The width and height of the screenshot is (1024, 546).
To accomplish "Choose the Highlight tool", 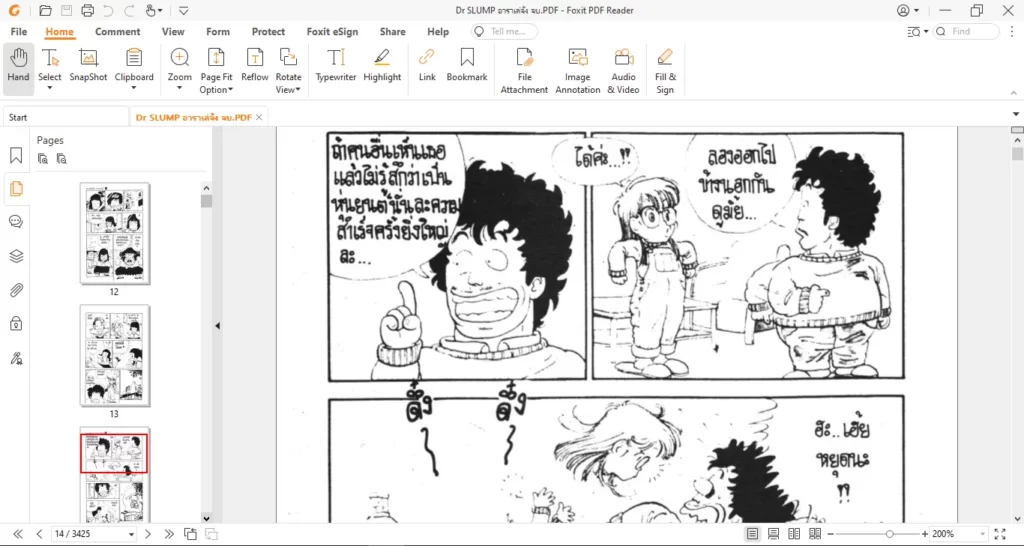I will [x=382, y=65].
